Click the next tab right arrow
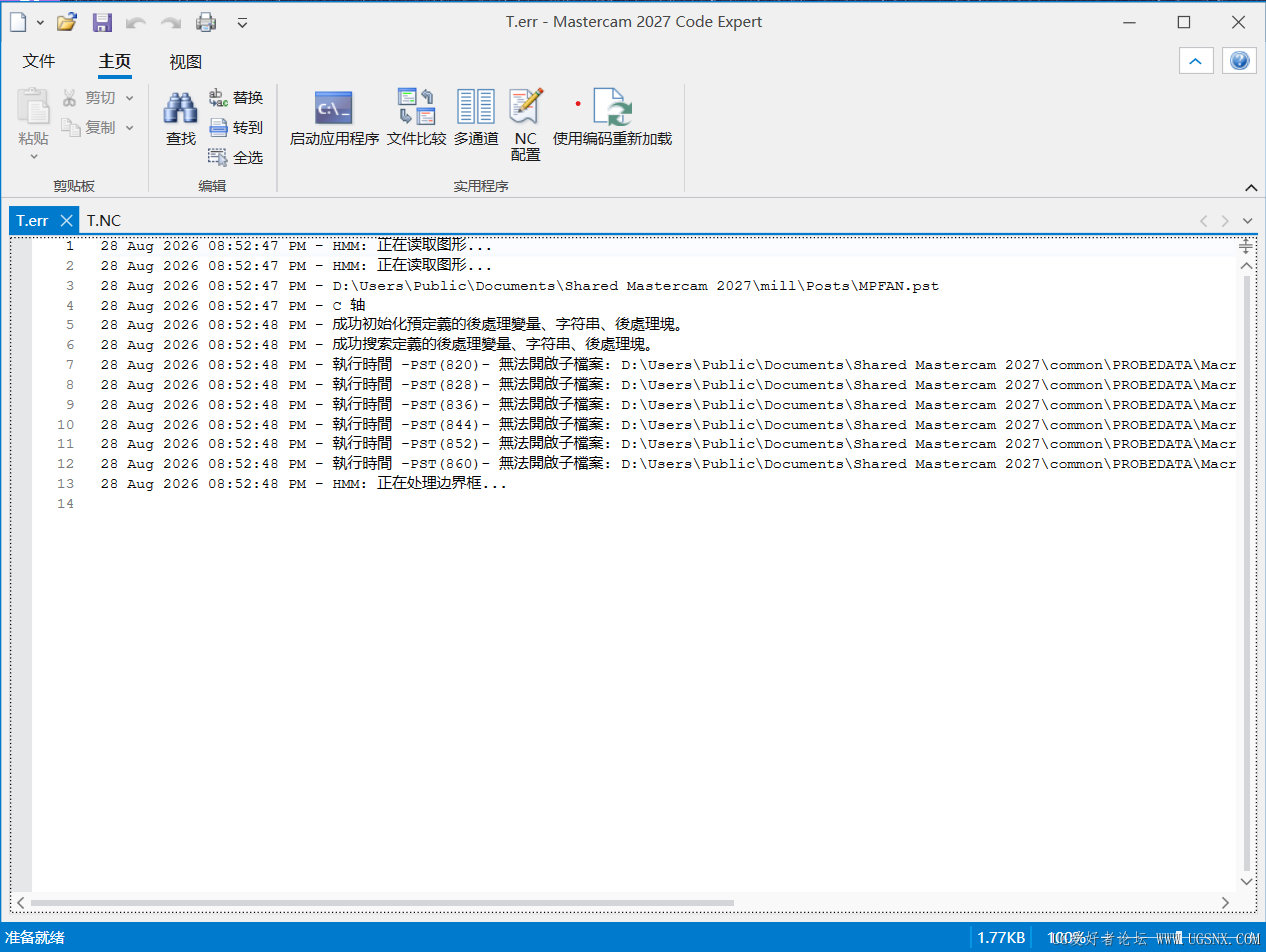1266x952 pixels. tap(1225, 220)
